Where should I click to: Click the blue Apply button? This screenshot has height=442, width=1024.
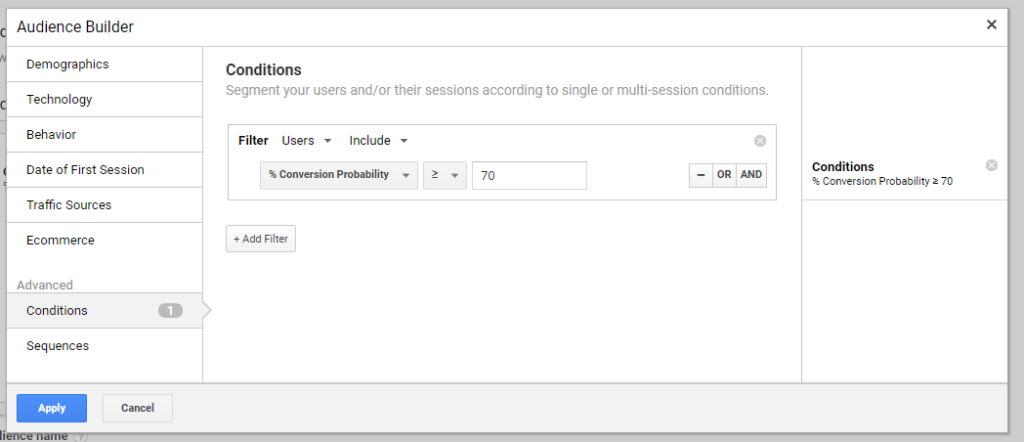tap(52, 408)
